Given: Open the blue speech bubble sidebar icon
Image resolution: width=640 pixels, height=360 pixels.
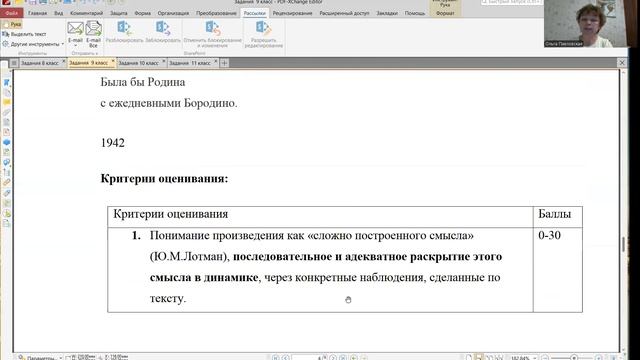Looking at the screenshot, I should (7, 142).
